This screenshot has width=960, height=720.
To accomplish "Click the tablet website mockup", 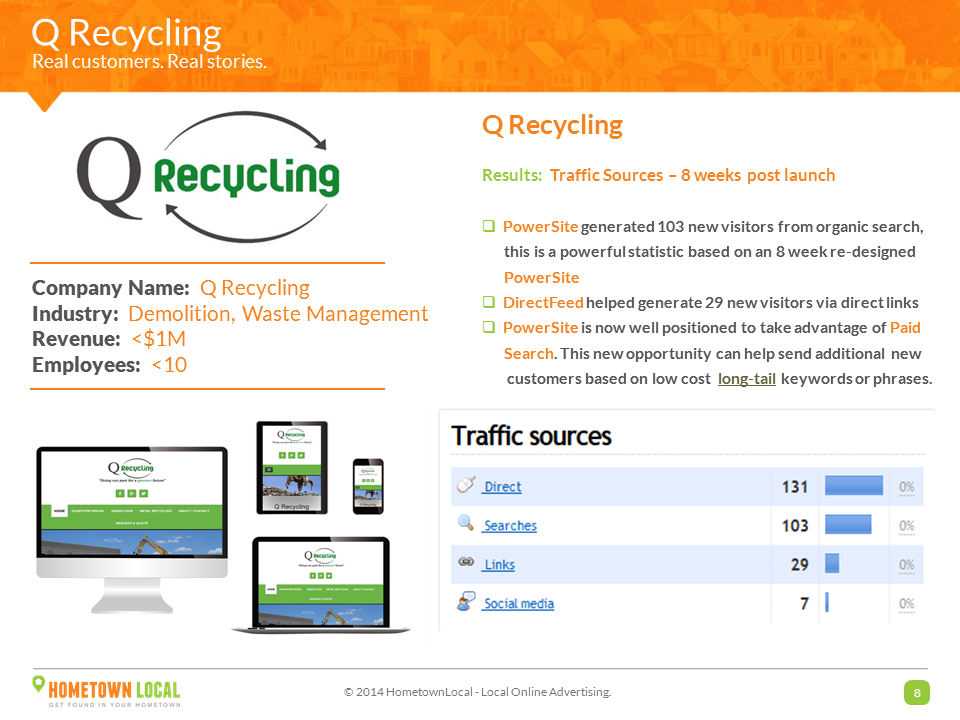I will (292, 467).
